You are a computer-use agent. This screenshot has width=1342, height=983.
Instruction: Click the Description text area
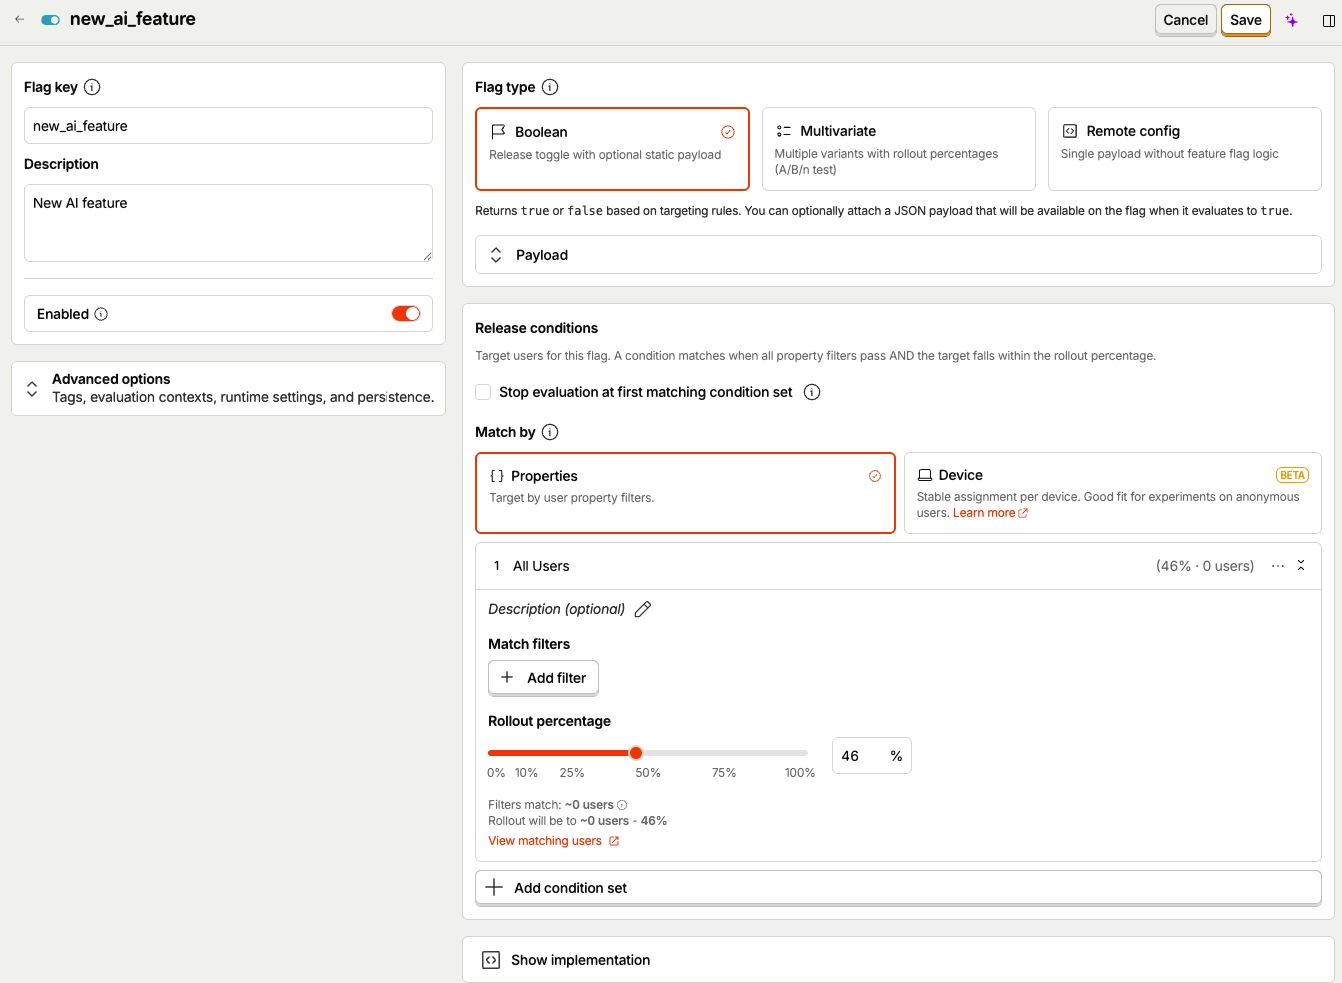tap(228, 223)
